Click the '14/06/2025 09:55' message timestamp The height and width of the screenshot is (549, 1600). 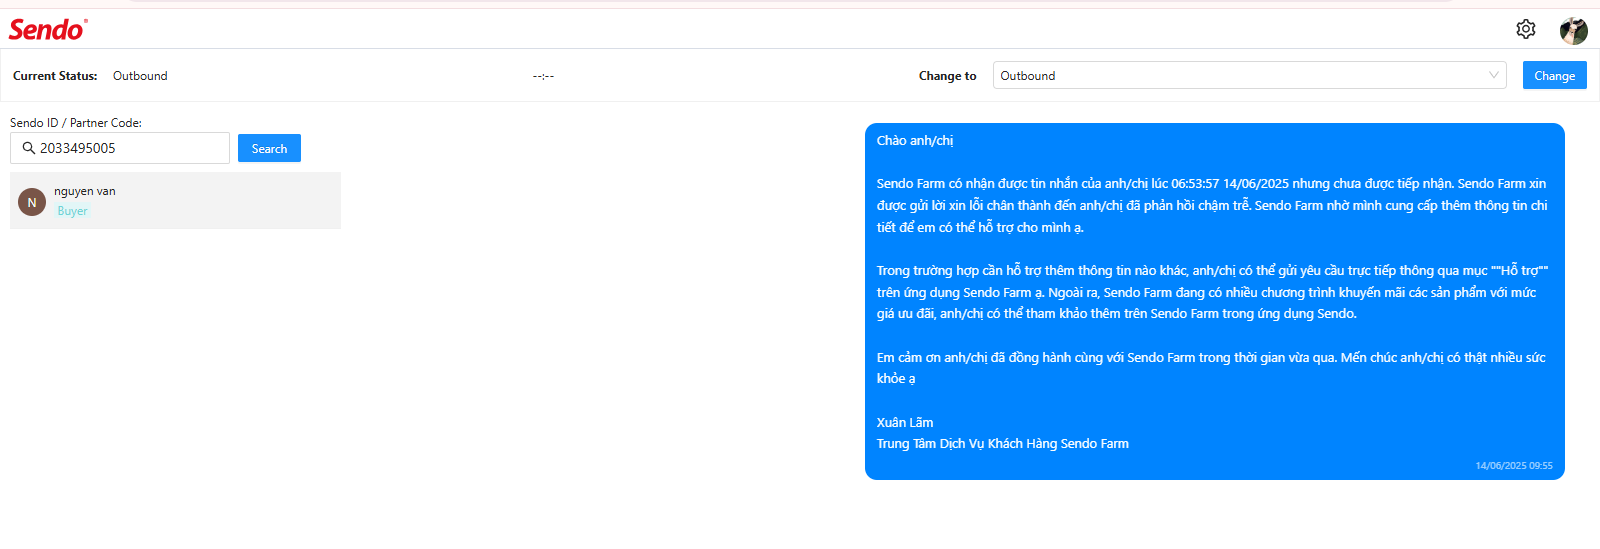pyautogui.click(x=1514, y=466)
